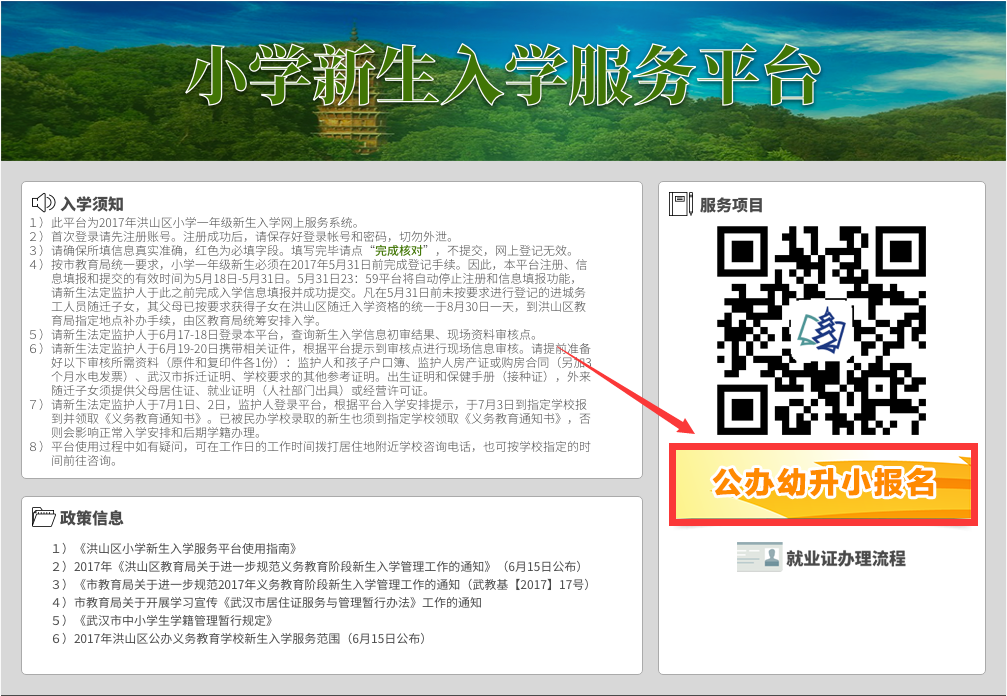Viewport: 1007px width, 696px height.
Task: Open 《洪山区小学新生入学服务平台使用指南》
Action: (187, 549)
